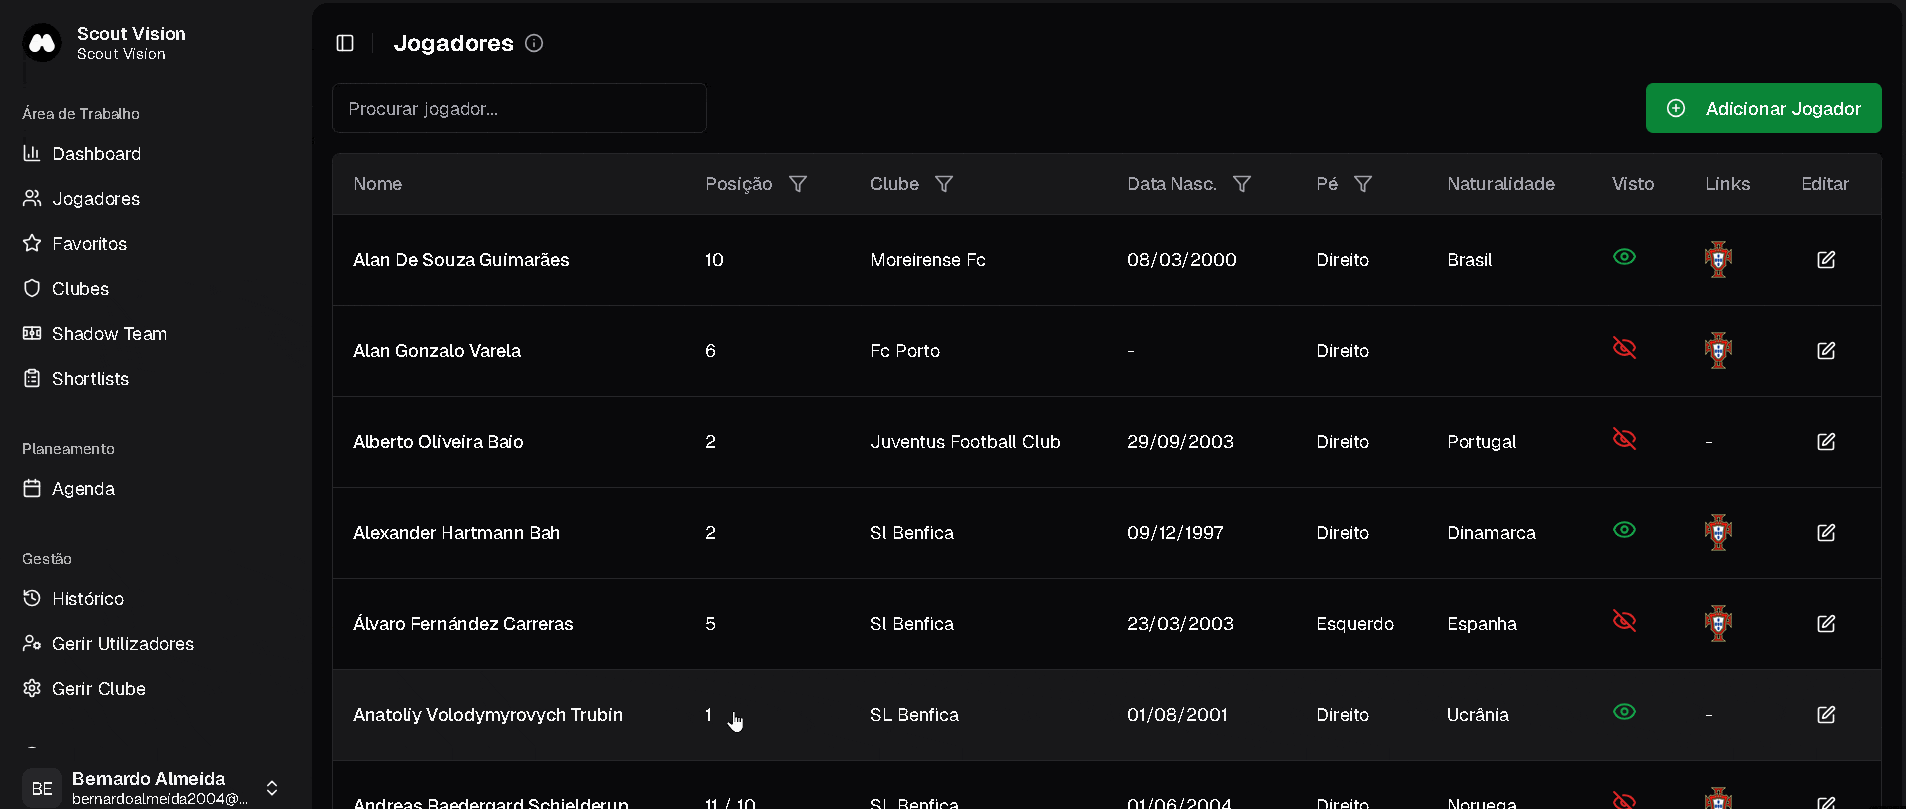Open the Gerir Utilizadores link

click(x=122, y=644)
